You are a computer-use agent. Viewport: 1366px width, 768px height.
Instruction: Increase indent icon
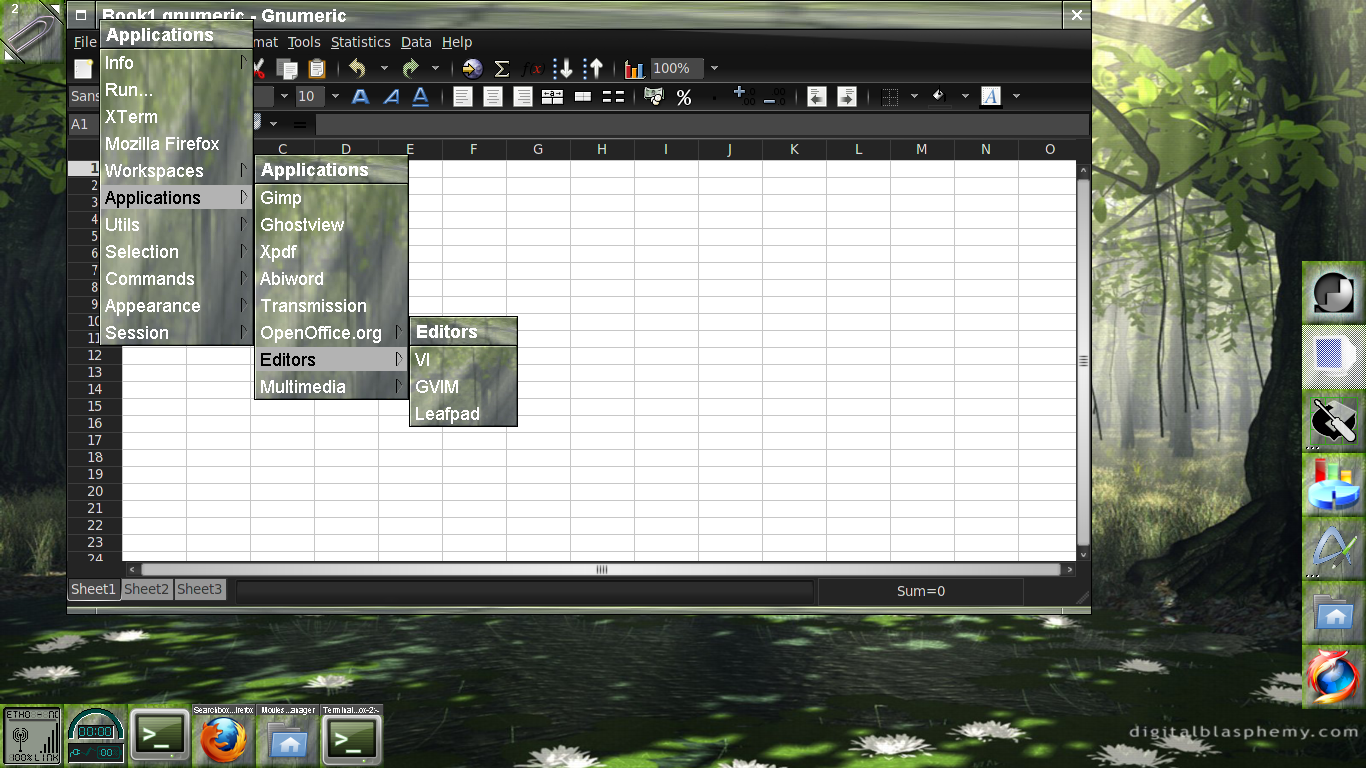tap(846, 97)
